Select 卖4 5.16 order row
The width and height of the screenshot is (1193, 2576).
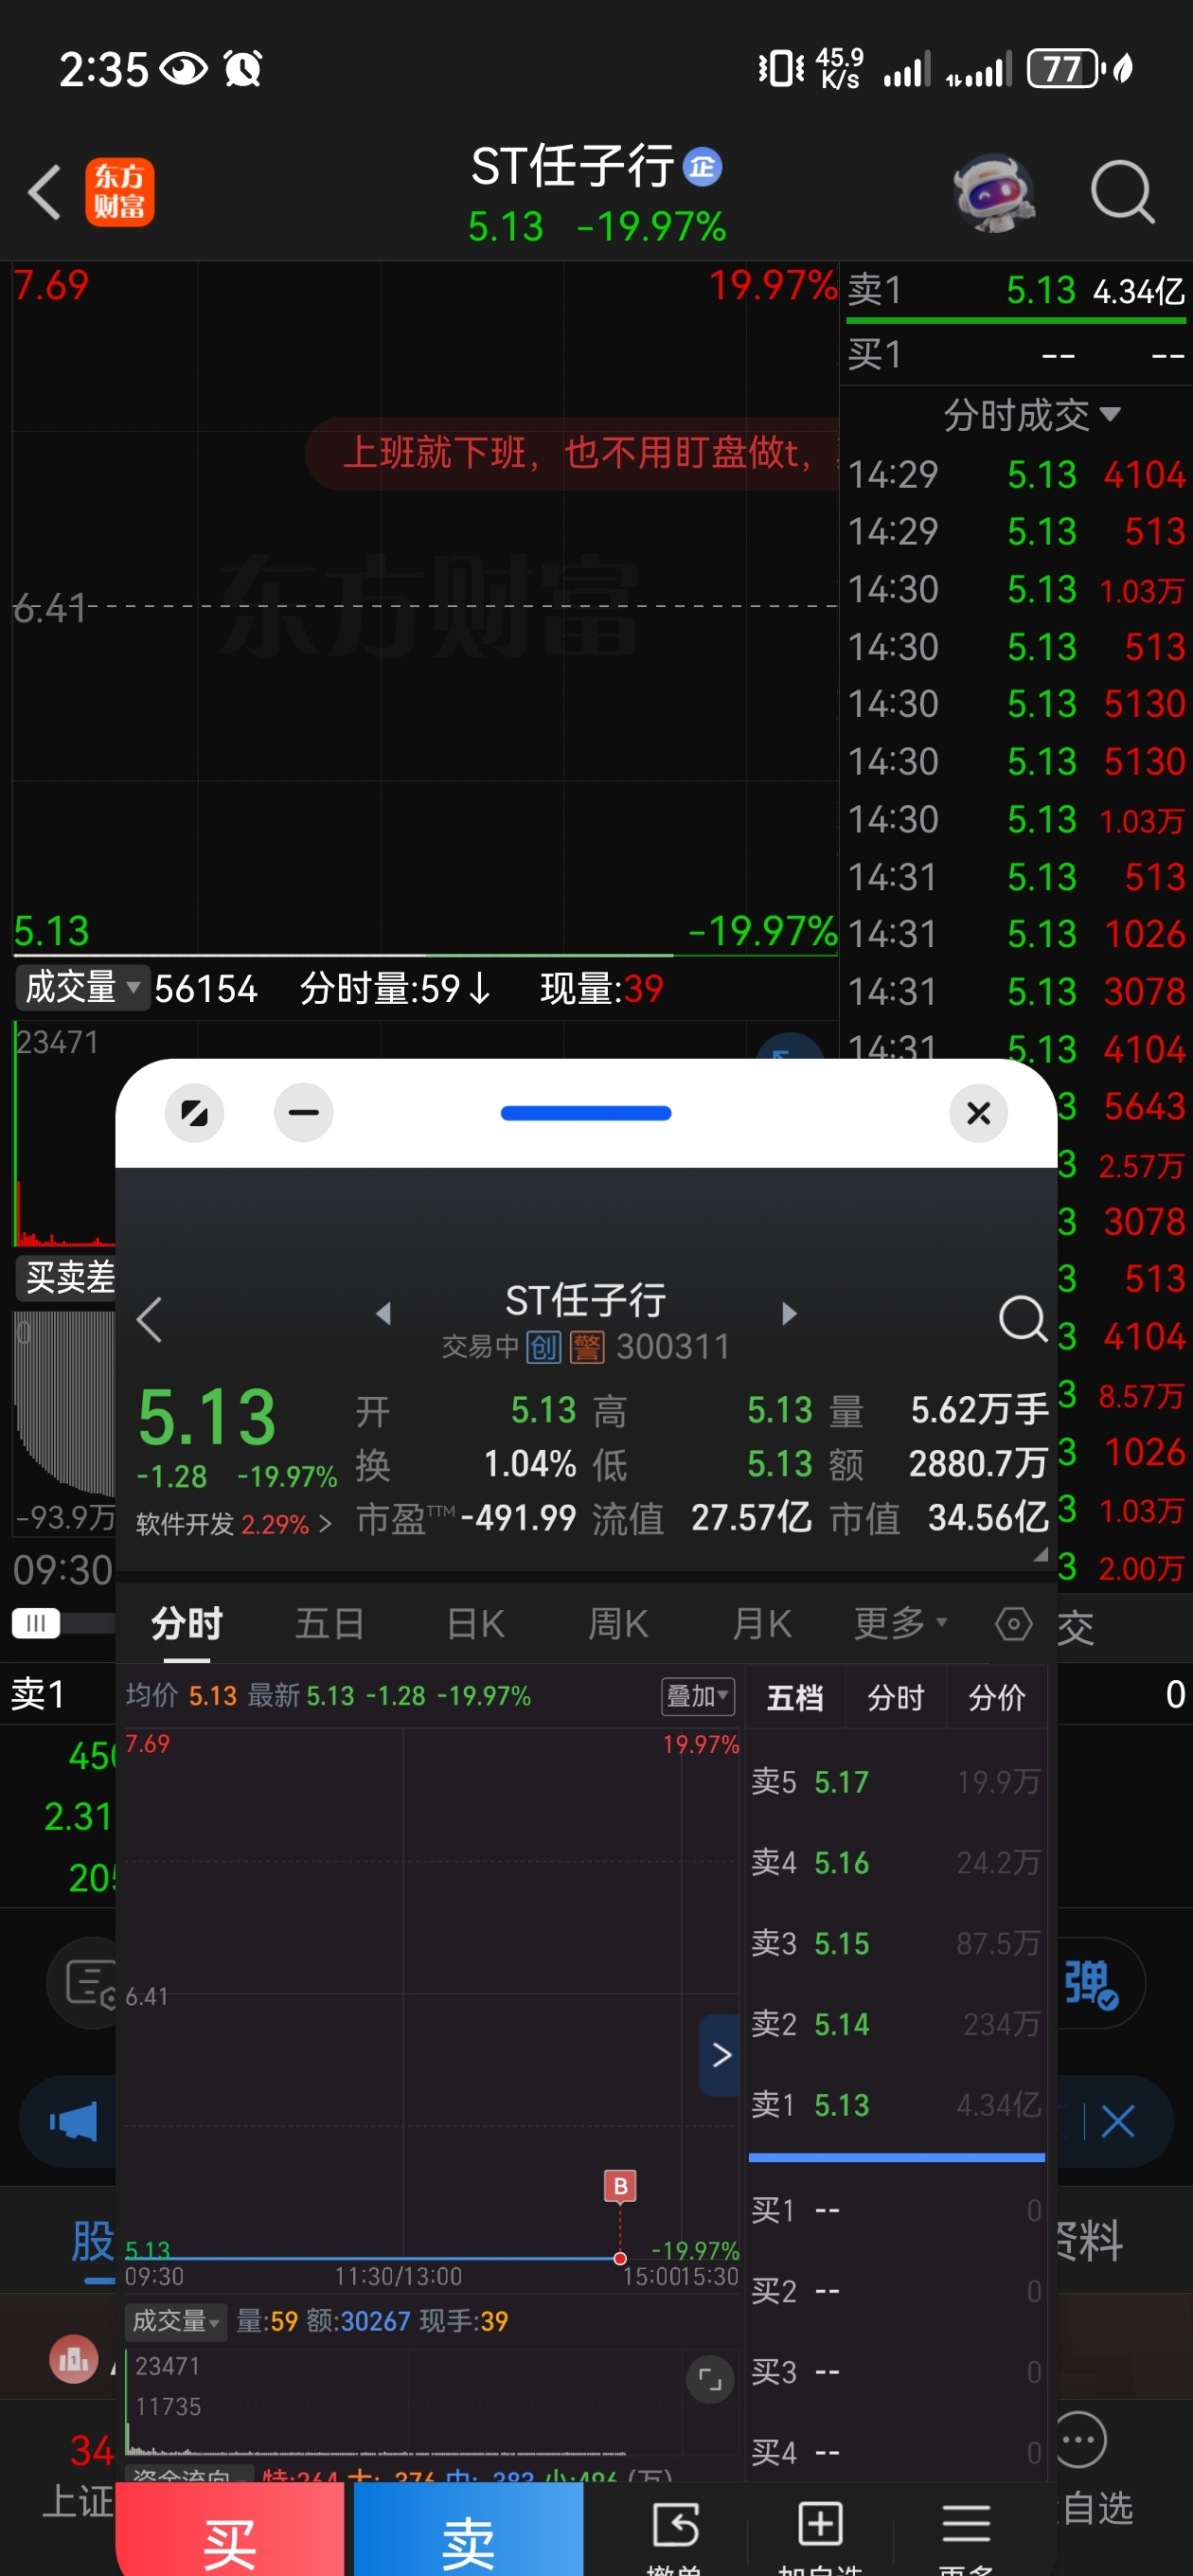896,1863
